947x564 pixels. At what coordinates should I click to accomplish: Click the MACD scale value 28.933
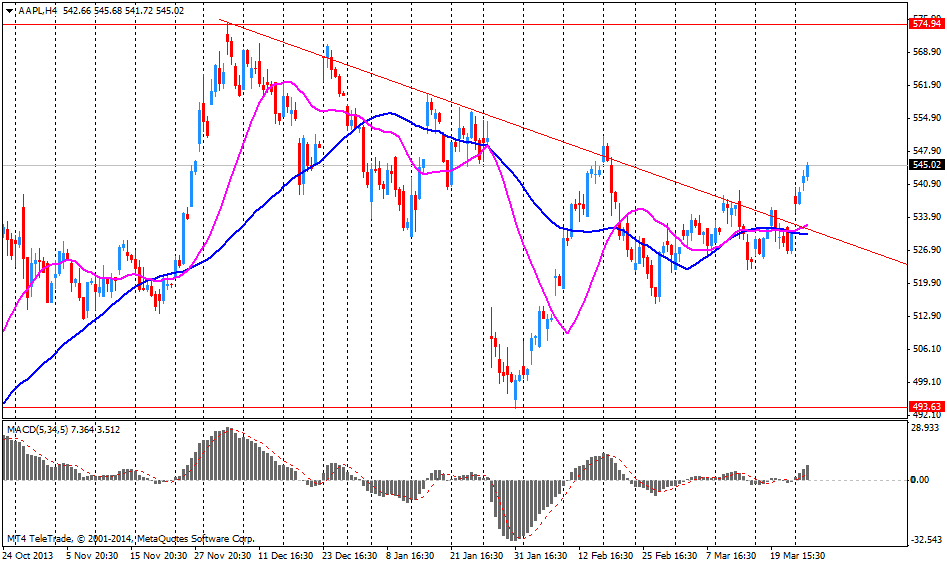[x=926, y=428]
